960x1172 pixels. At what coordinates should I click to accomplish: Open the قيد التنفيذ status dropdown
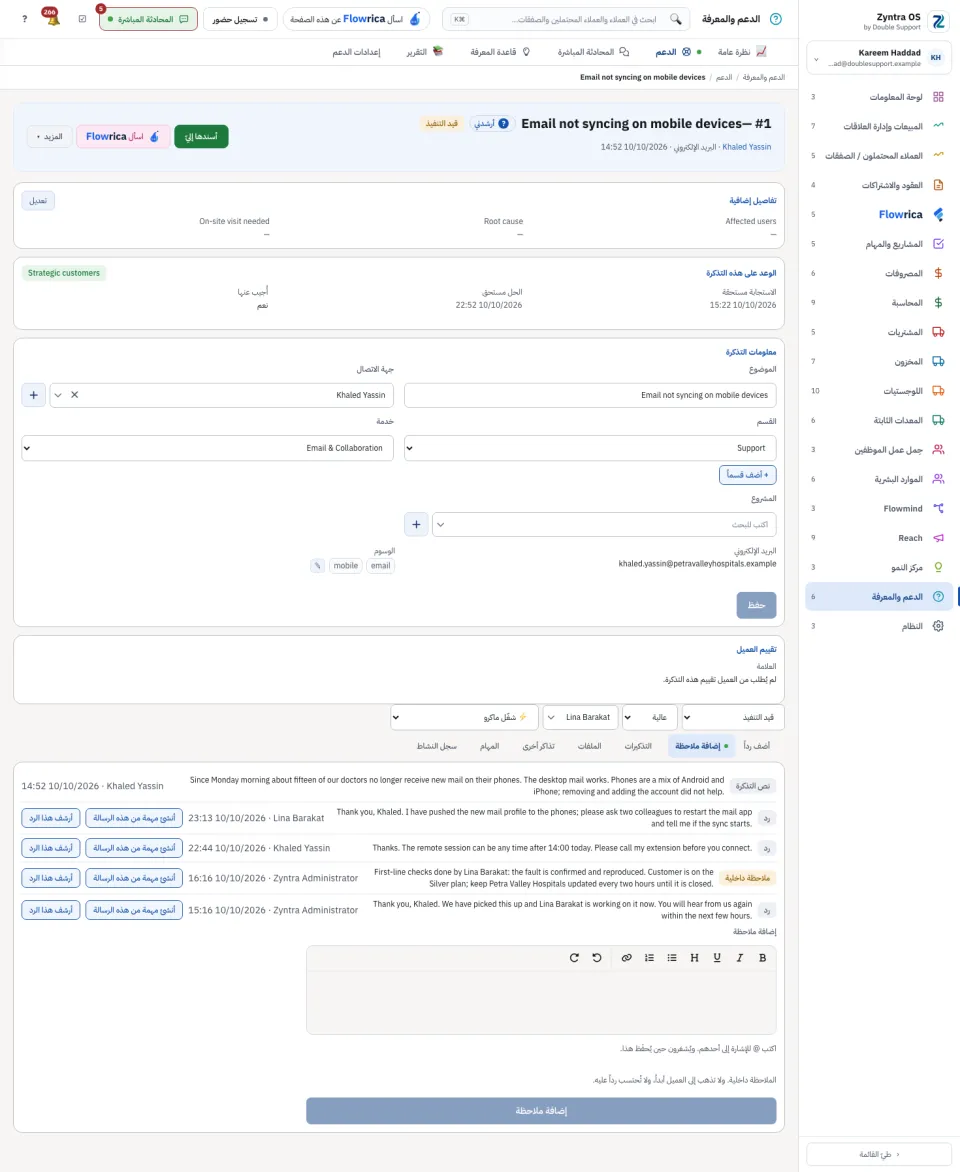pyautogui.click(x=733, y=718)
